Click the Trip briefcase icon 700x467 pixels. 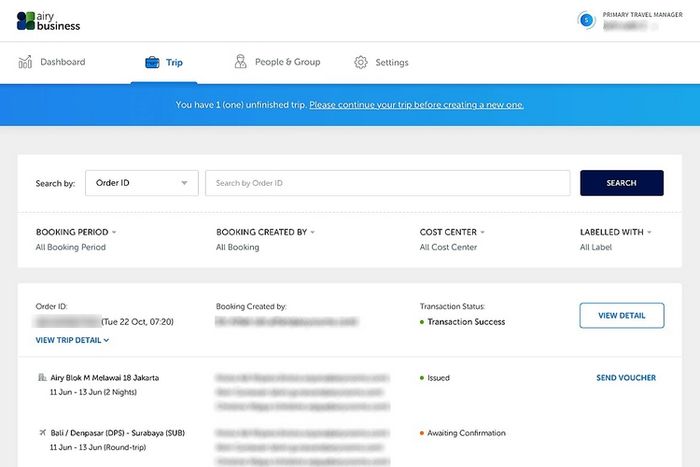tap(152, 62)
